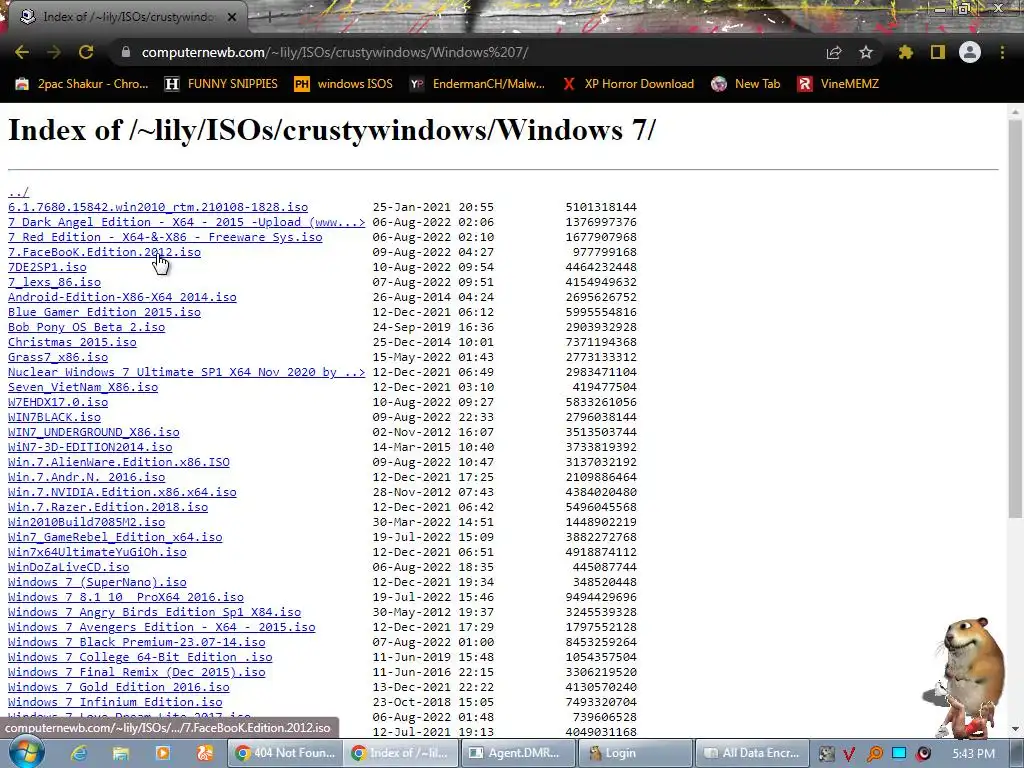
Task: Bookmark this page with the star icon
Action: click(x=866, y=52)
